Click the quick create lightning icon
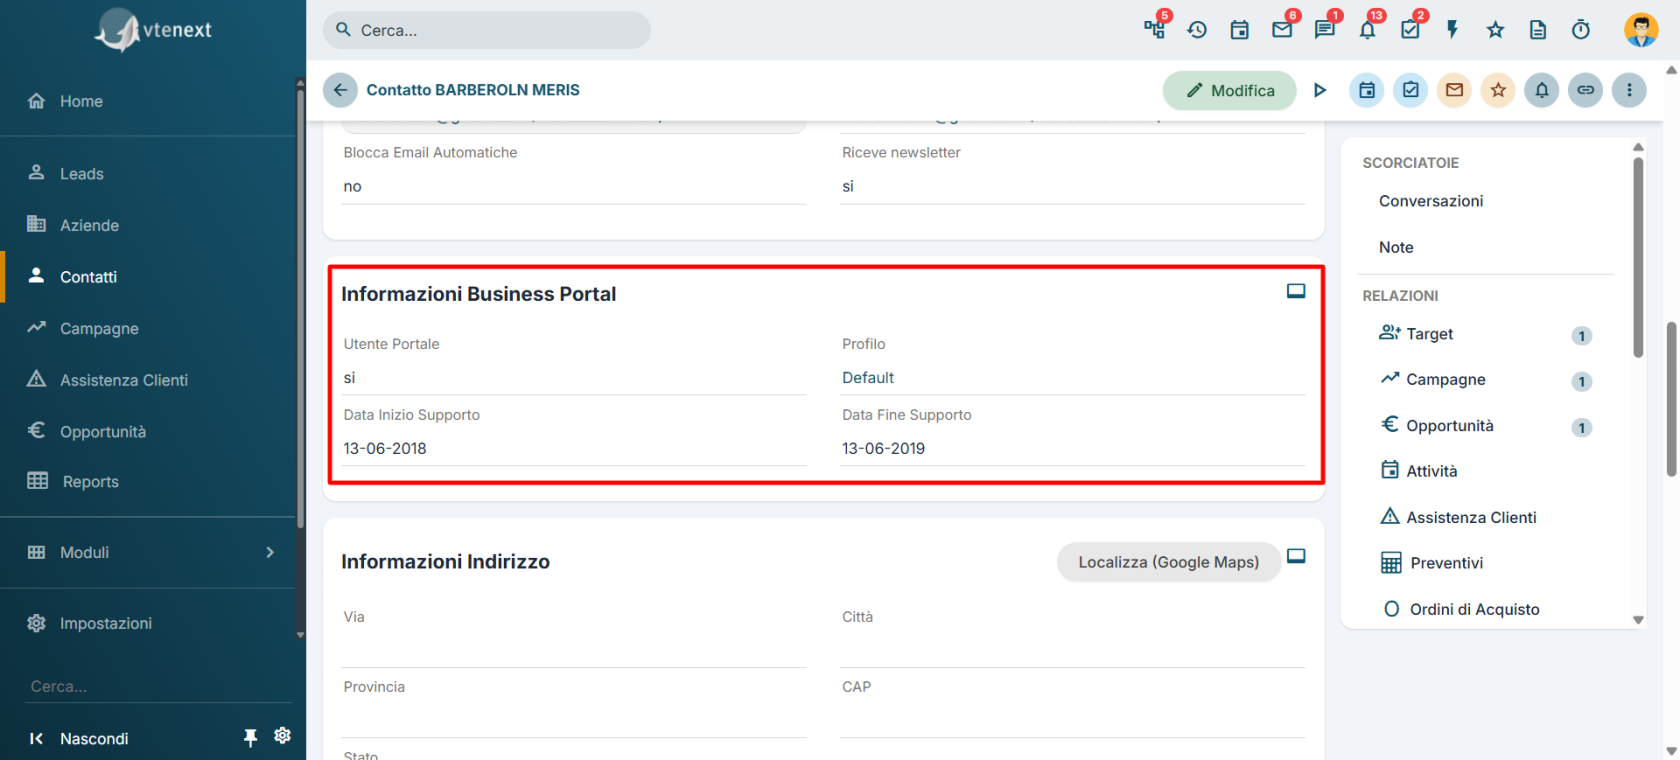The height and width of the screenshot is (760, 1680). click(x=1453, y=30)
